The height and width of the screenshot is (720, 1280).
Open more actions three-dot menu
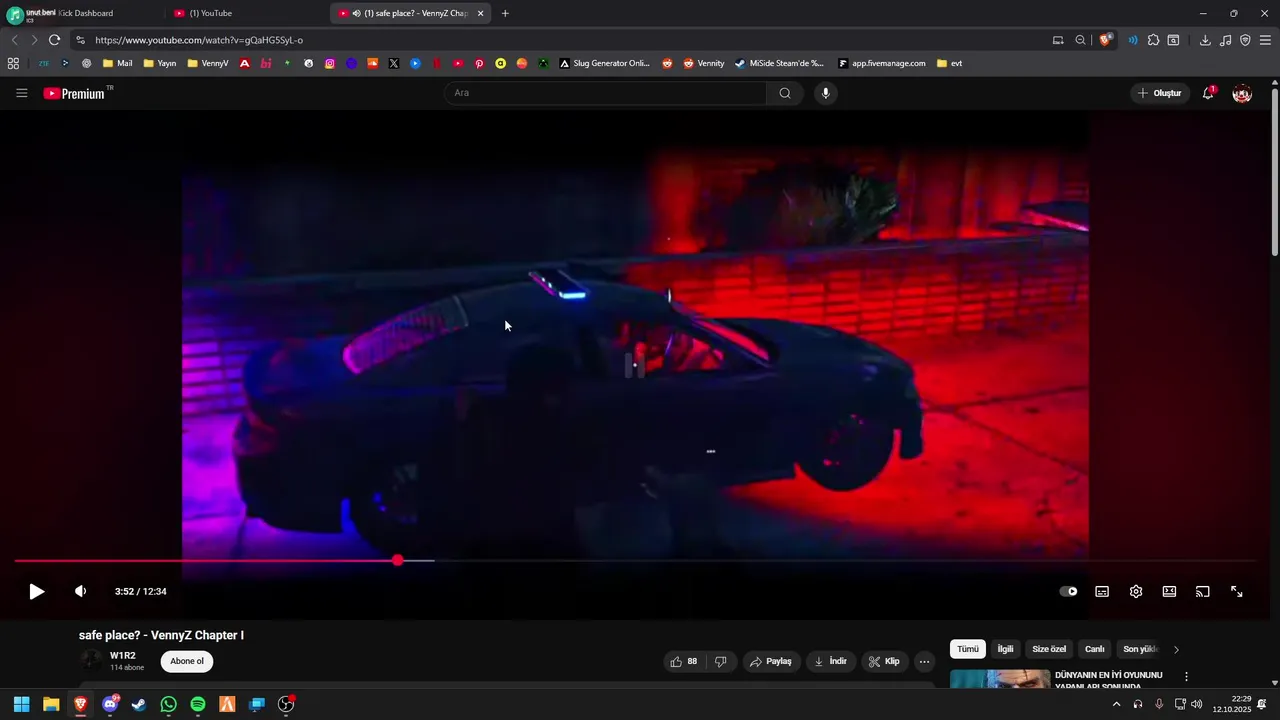coord(924,661)
